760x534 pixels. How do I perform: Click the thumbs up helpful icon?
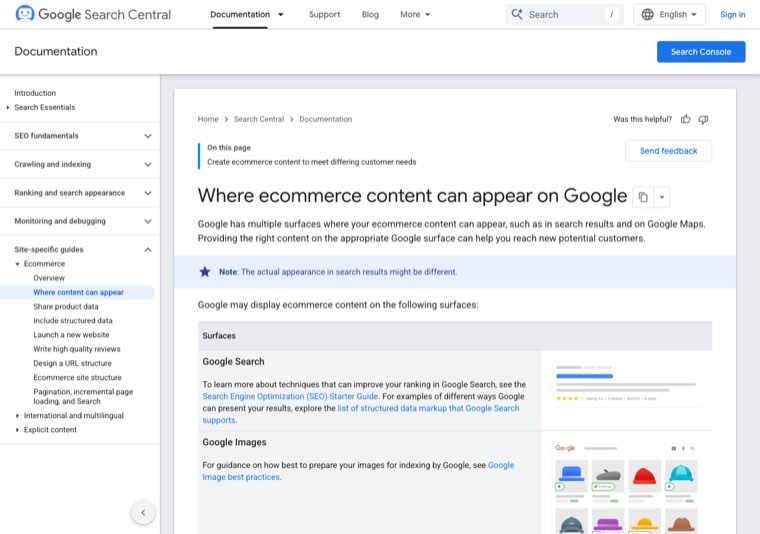[685, 119]
